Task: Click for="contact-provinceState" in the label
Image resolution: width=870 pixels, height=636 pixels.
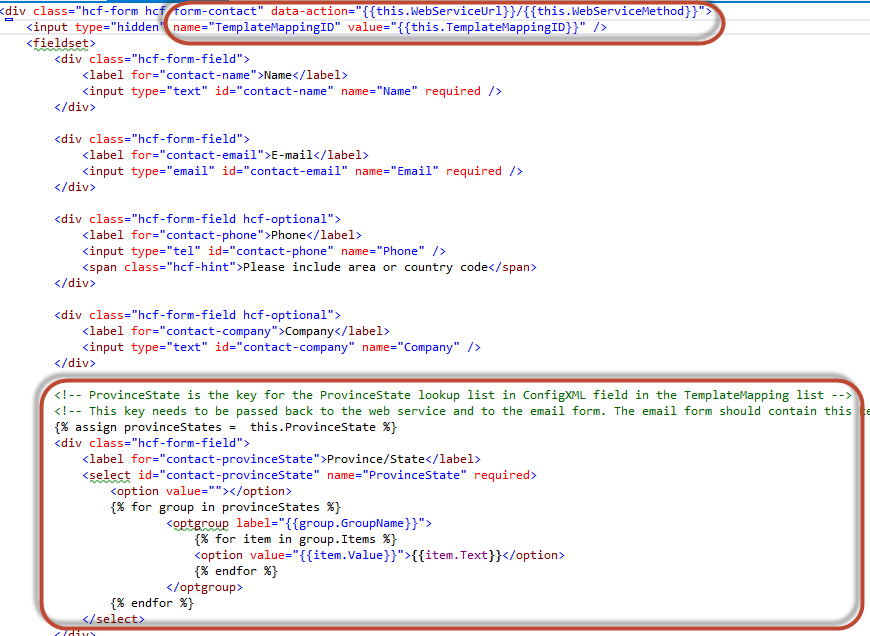Action: pyautogui.click(x=225, y=459)
